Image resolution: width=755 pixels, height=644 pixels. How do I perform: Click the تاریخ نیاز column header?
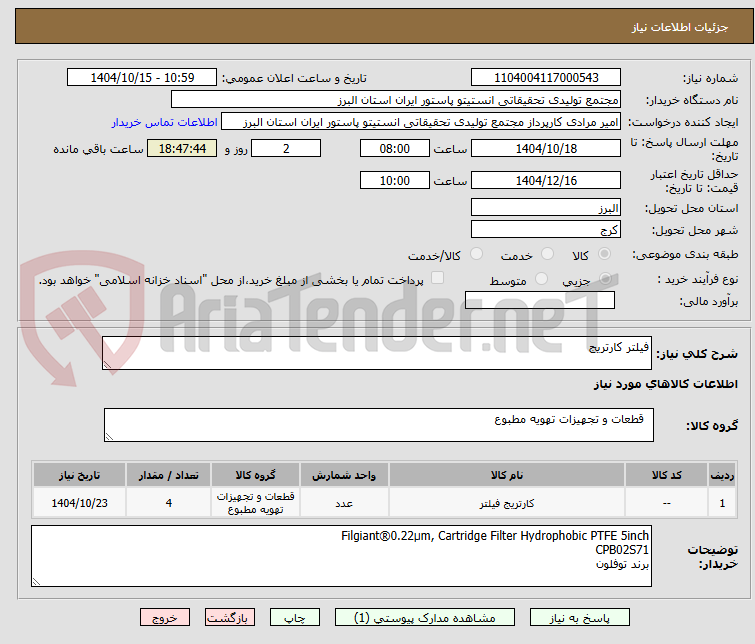click(79, 475)
